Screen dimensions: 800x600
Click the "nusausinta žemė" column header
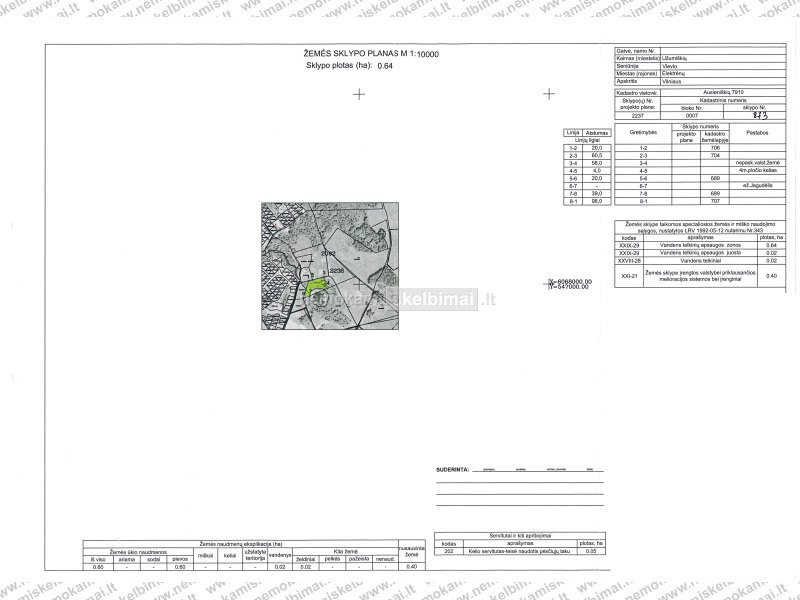point(412,552)
